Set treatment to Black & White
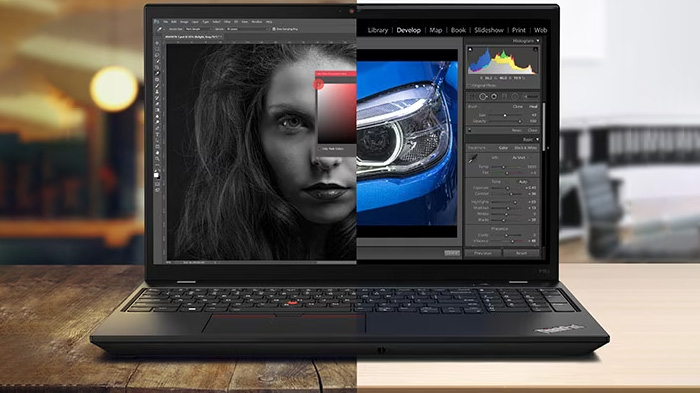Screen dimensions: 700x393 click(x=525, y=148)
